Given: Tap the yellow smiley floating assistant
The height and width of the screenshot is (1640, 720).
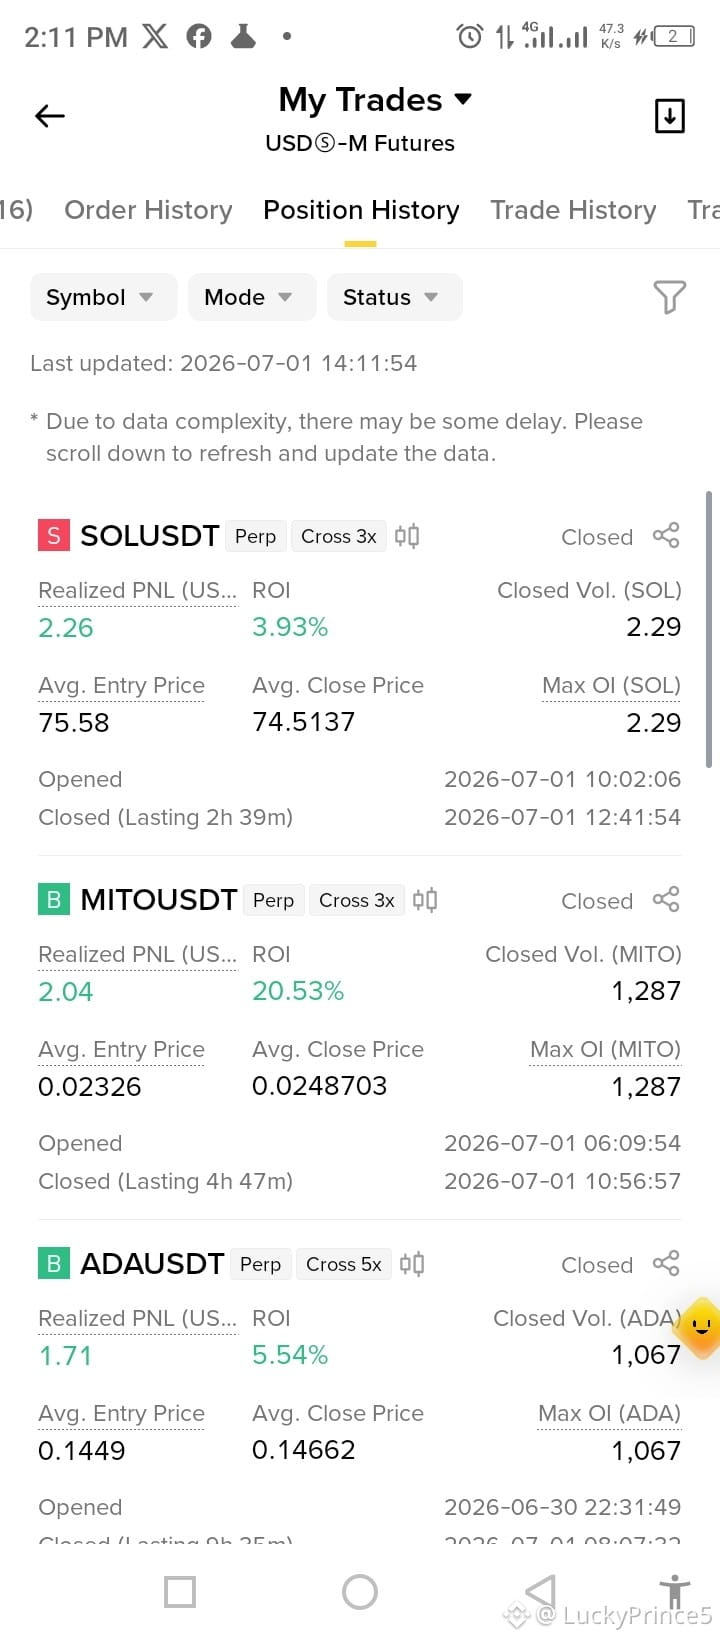Looking at the screenshot, I should (699, 1328).
